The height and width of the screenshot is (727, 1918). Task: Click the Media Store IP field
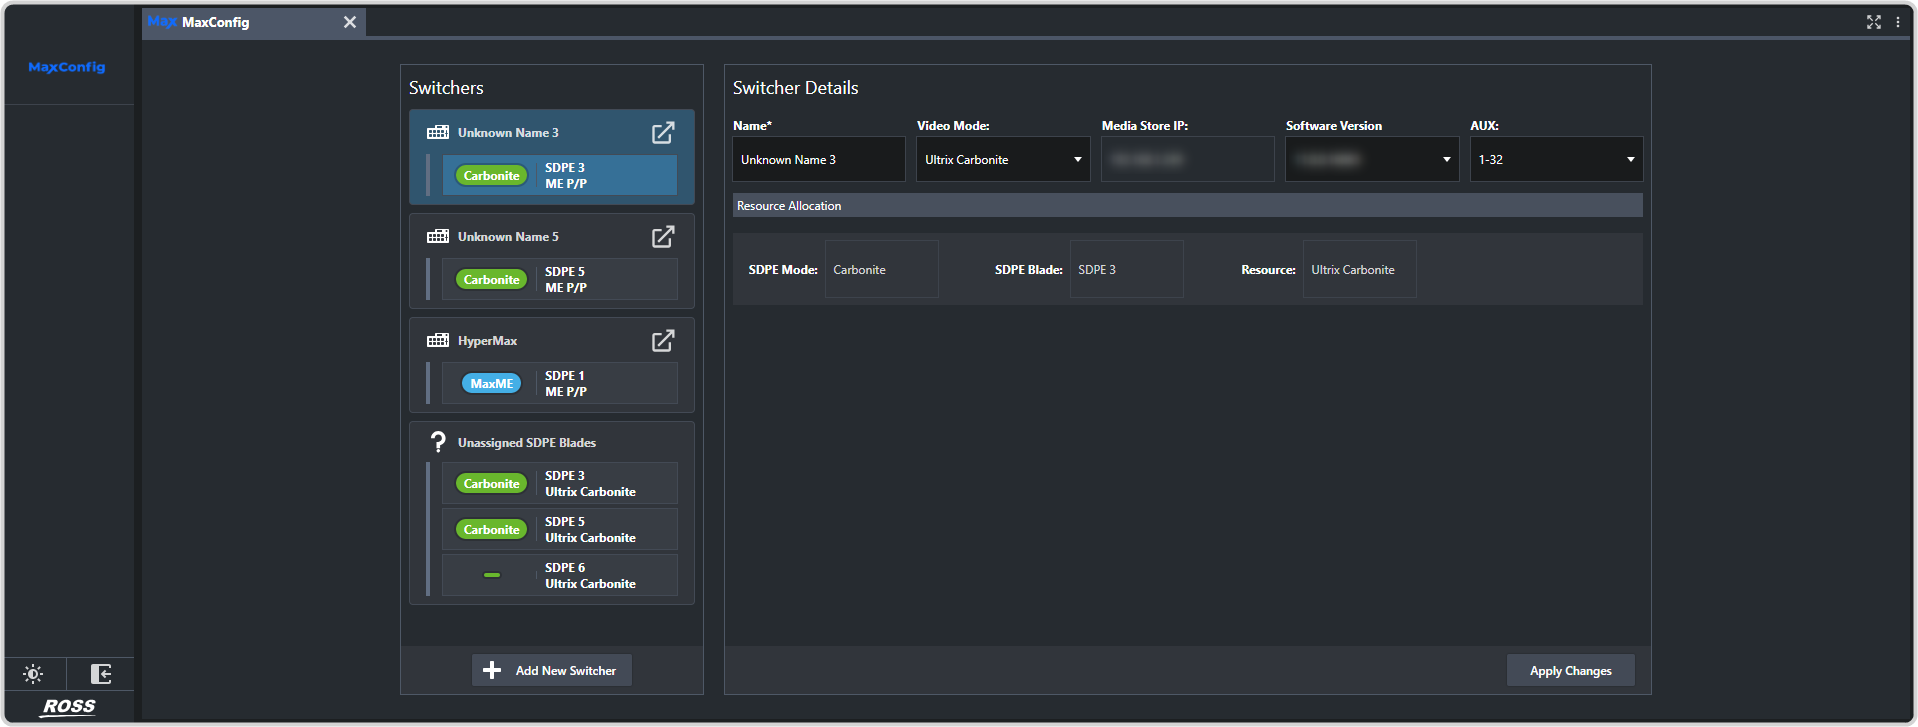[x=1188, y=159]
